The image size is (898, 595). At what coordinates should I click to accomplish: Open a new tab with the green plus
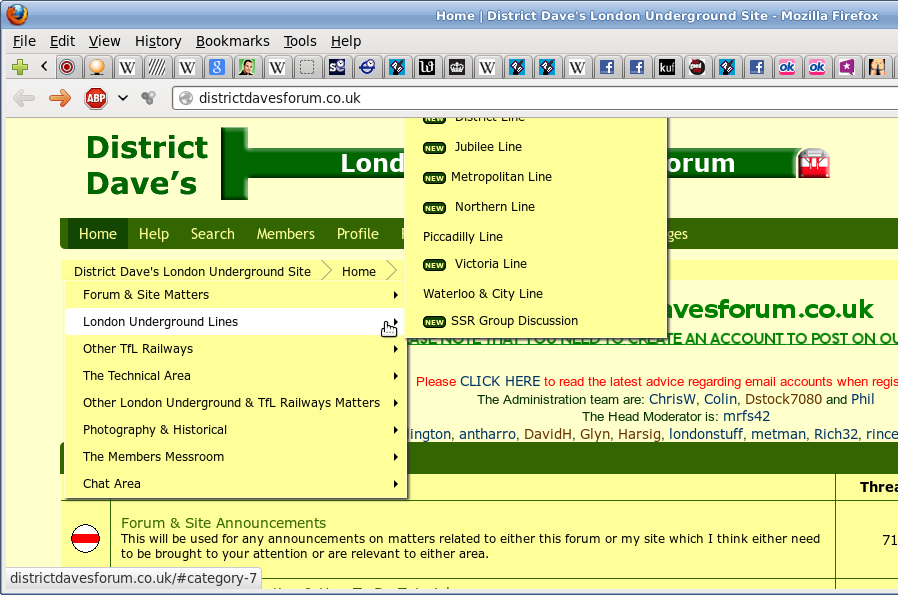(x=19, y=67)
